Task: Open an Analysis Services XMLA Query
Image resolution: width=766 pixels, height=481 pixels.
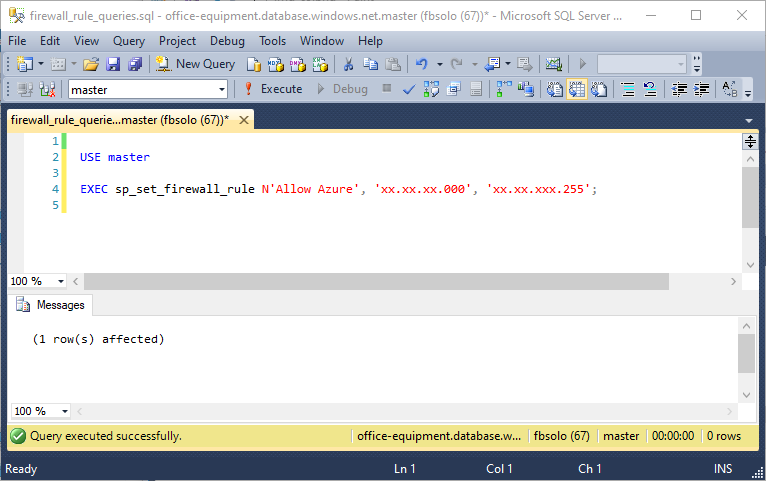Action: (320, 64)
